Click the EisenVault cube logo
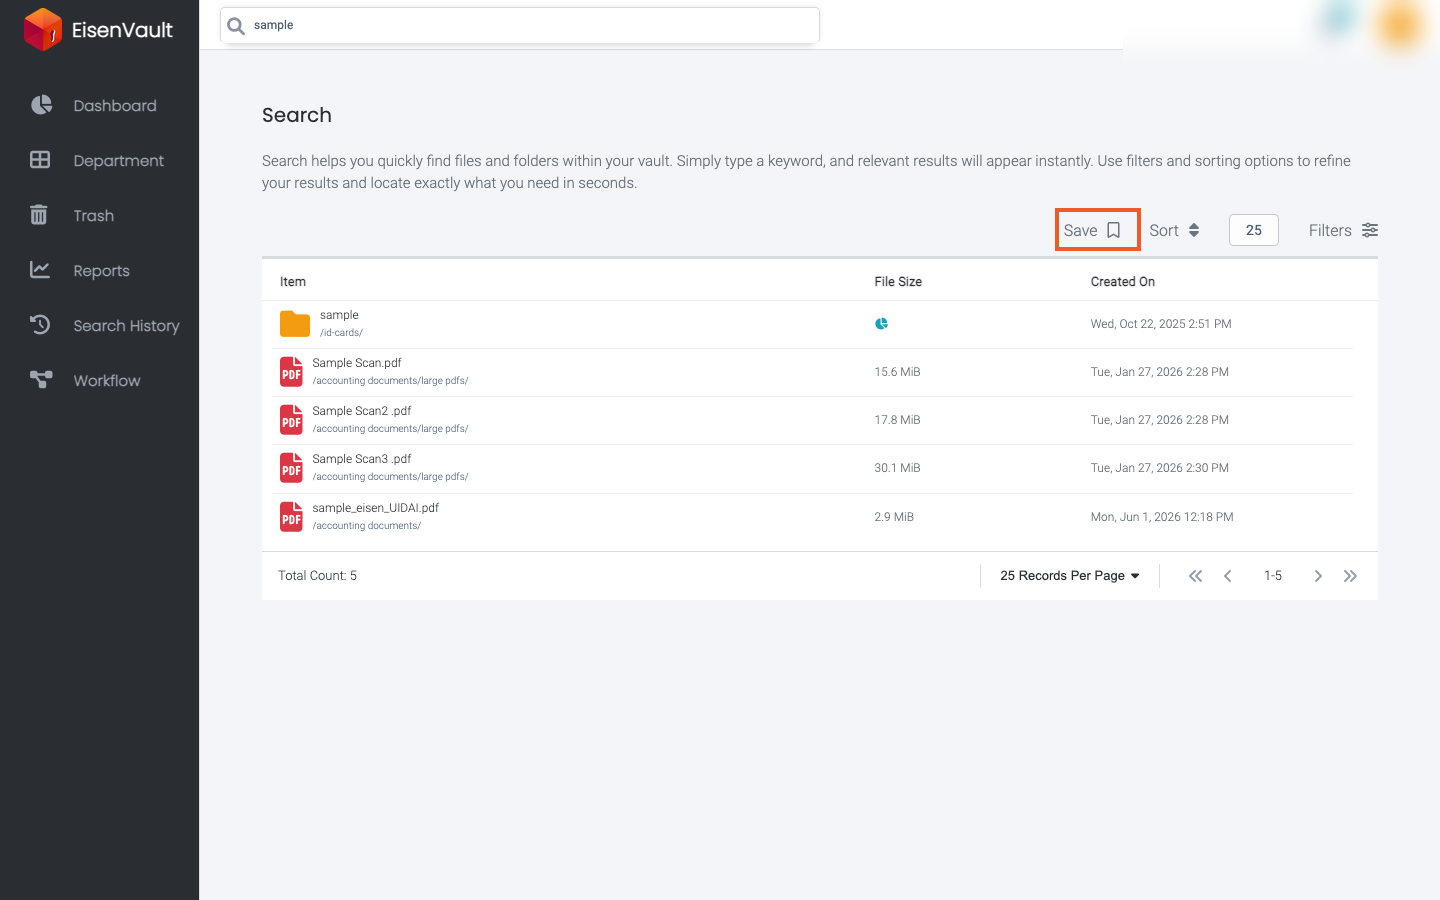 pyautogui.click(x=43, y=29)
